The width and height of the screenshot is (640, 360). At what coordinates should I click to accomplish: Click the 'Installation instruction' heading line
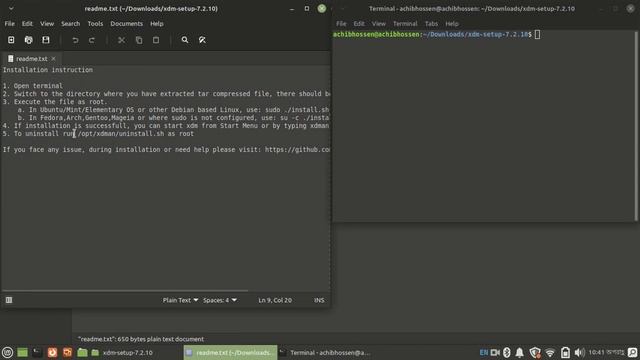pyautogui.click(x=48, y=70)
